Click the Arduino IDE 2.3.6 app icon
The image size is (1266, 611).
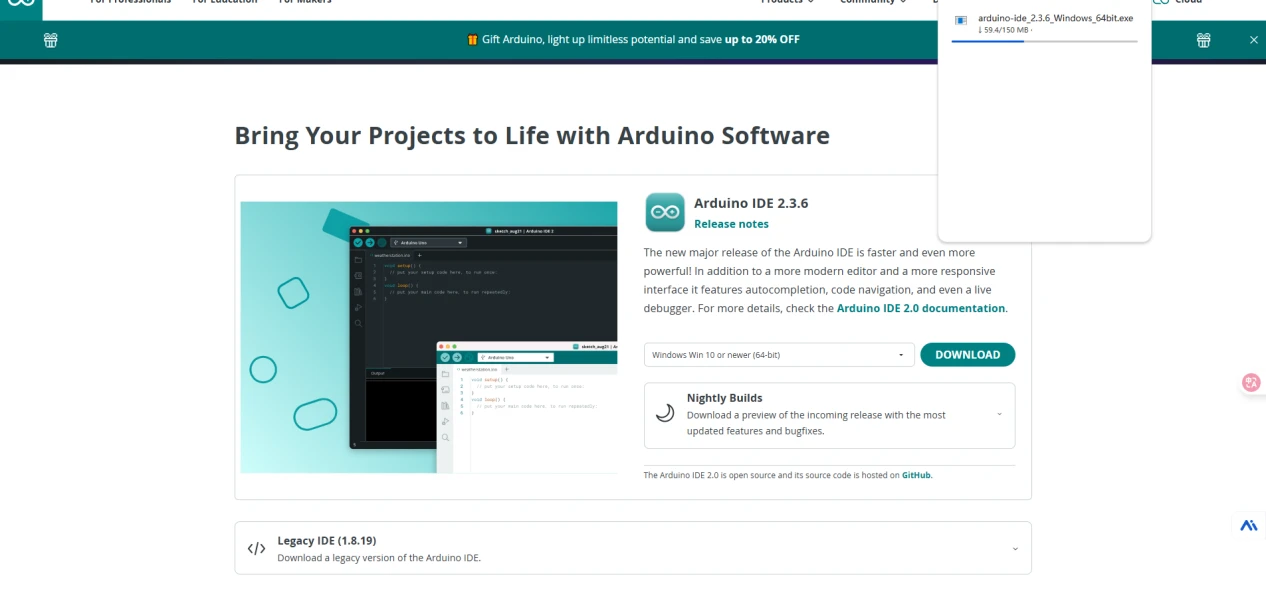(665, 212)
